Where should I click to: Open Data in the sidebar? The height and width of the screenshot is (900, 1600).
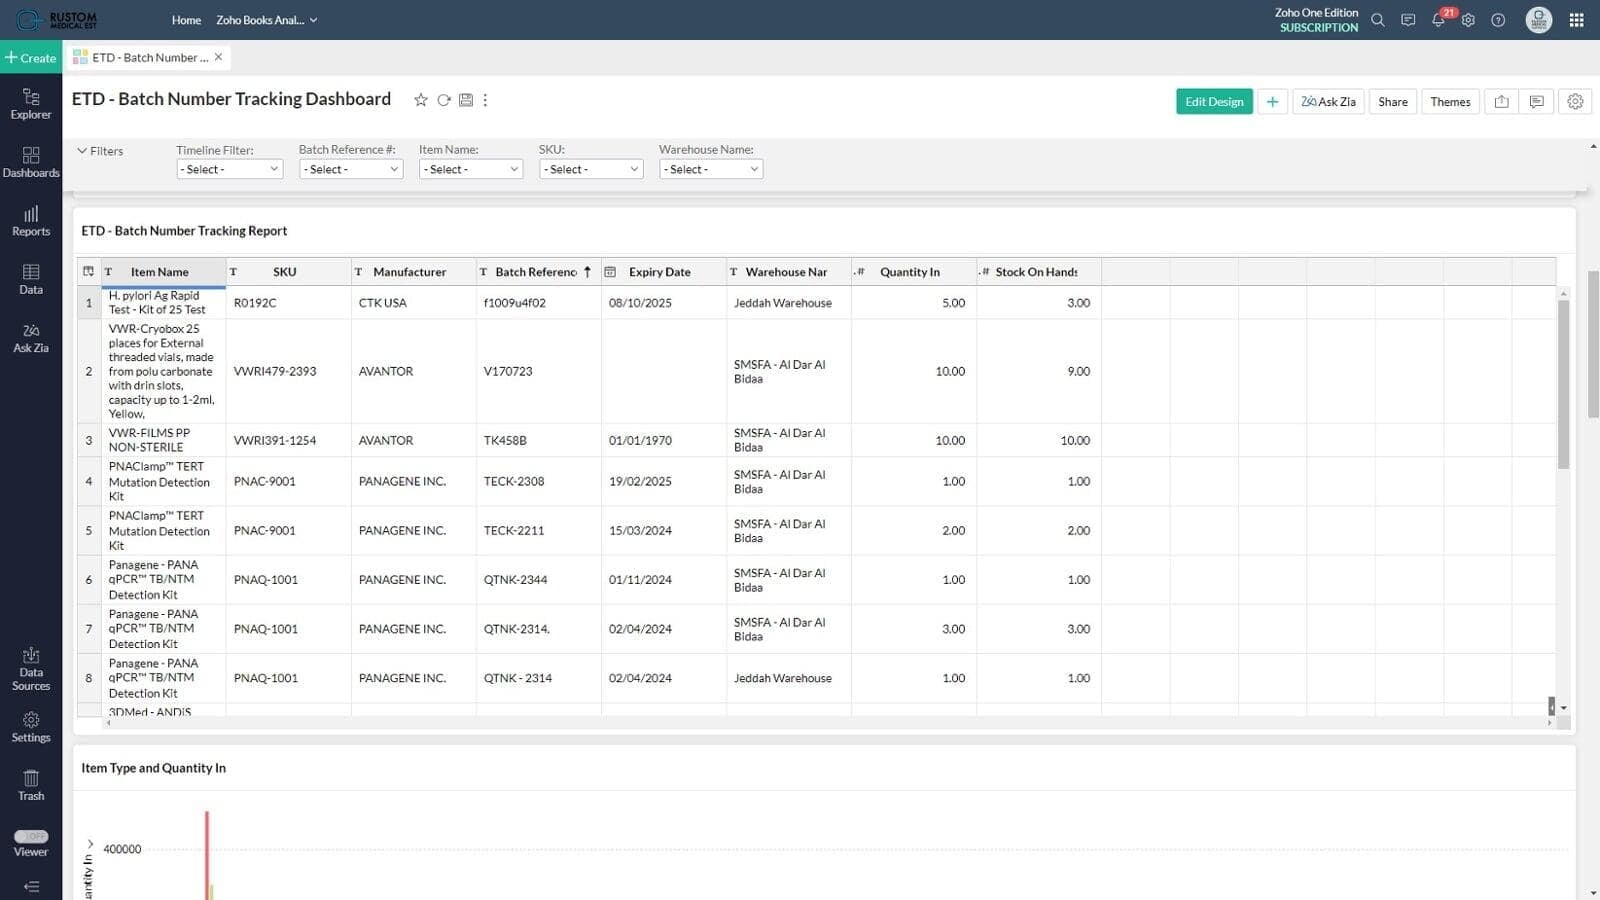click(31, 279)
